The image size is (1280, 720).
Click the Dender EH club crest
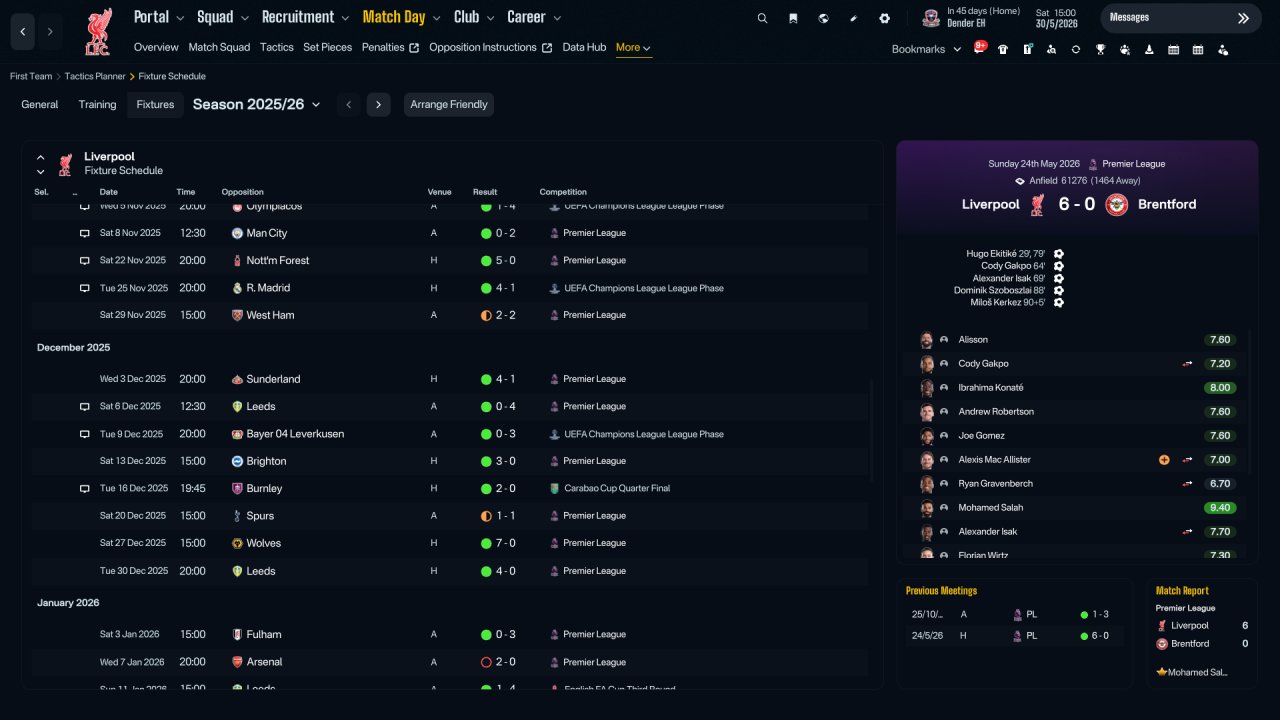[932, 17]
